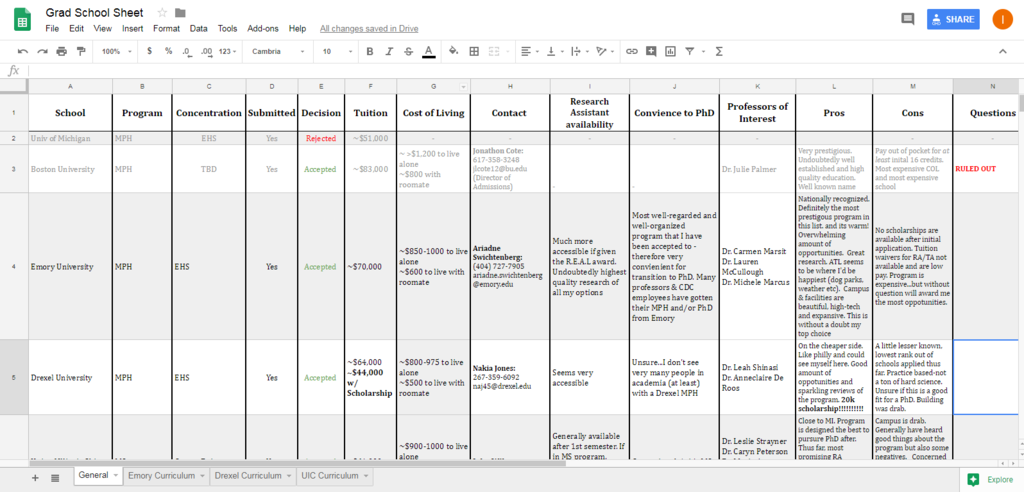1024x492 pixels.
Task: Click the Explore button
Action: [991, 480]
